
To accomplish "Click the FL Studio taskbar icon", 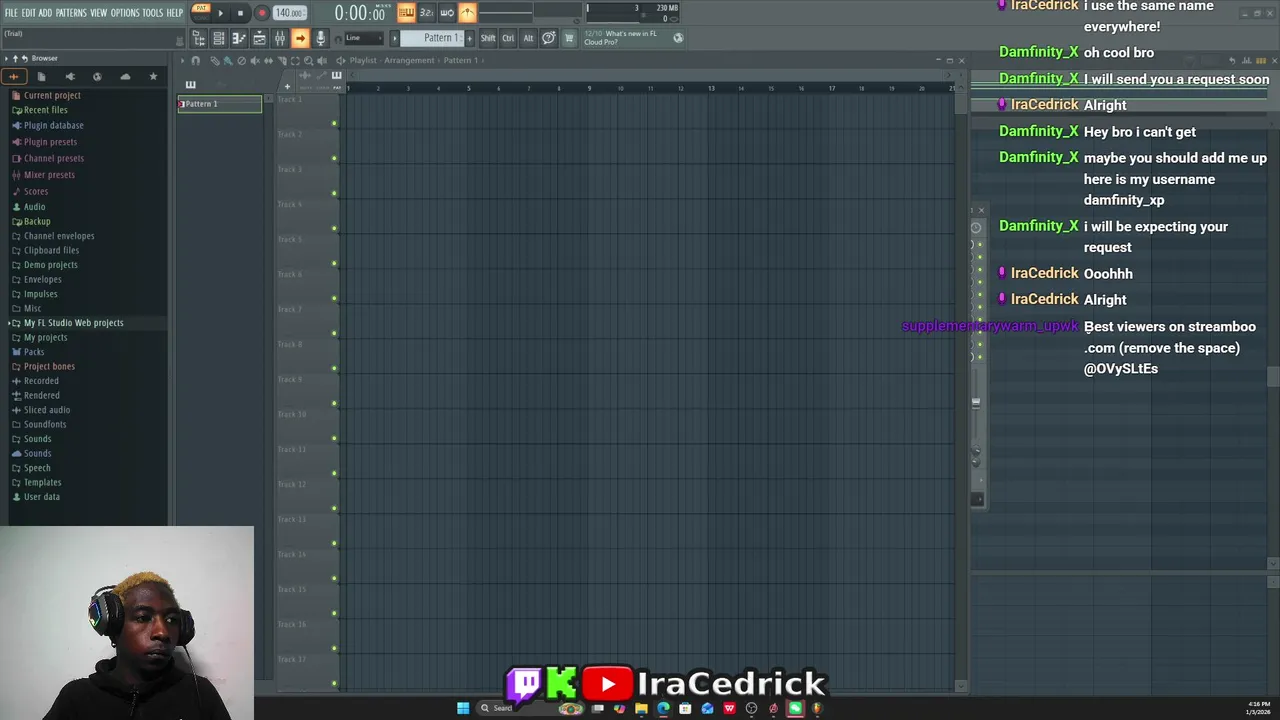I will tap(817, 708).
